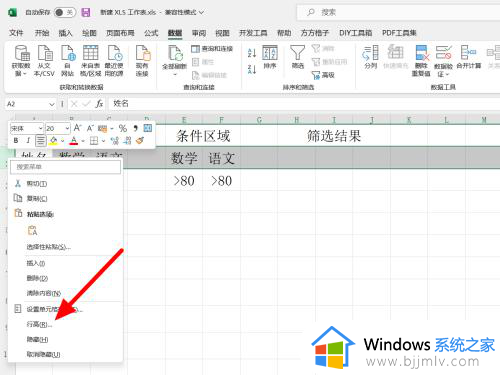This screenshot has height=375, width=500.
Task: Click the purple Save icon
Action: [86, 12]
